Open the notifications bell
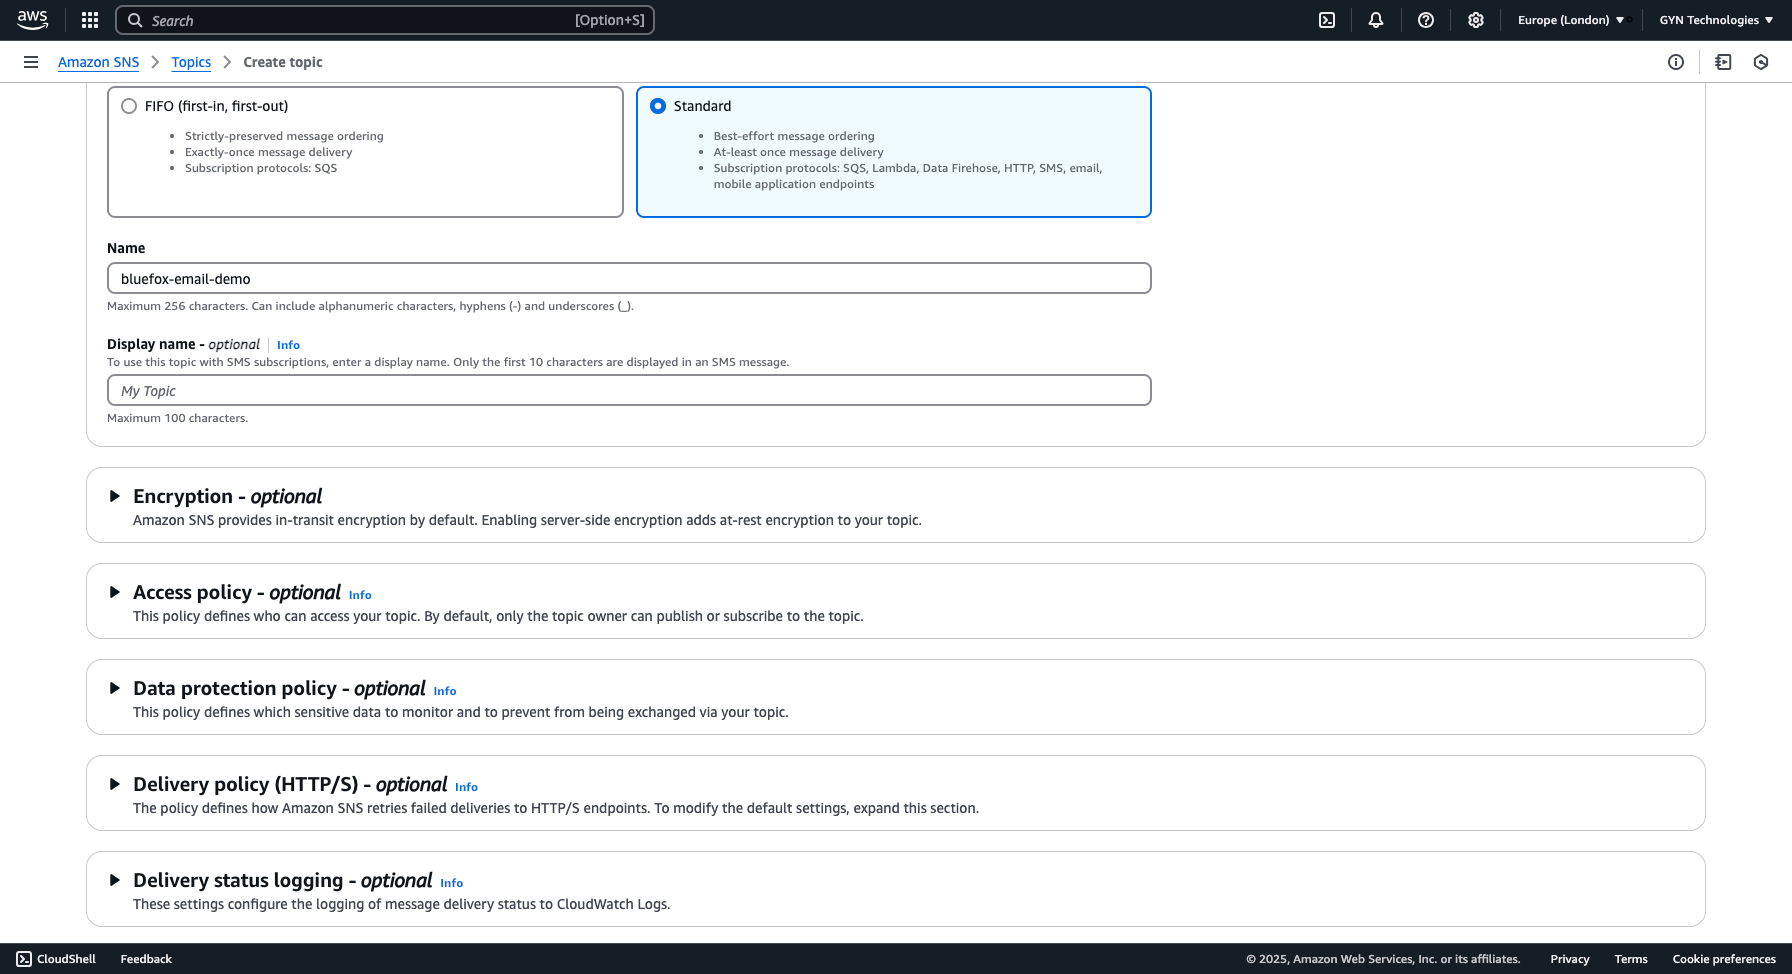This screenshot has height=974, width=1792. (x=1376, y=20)
